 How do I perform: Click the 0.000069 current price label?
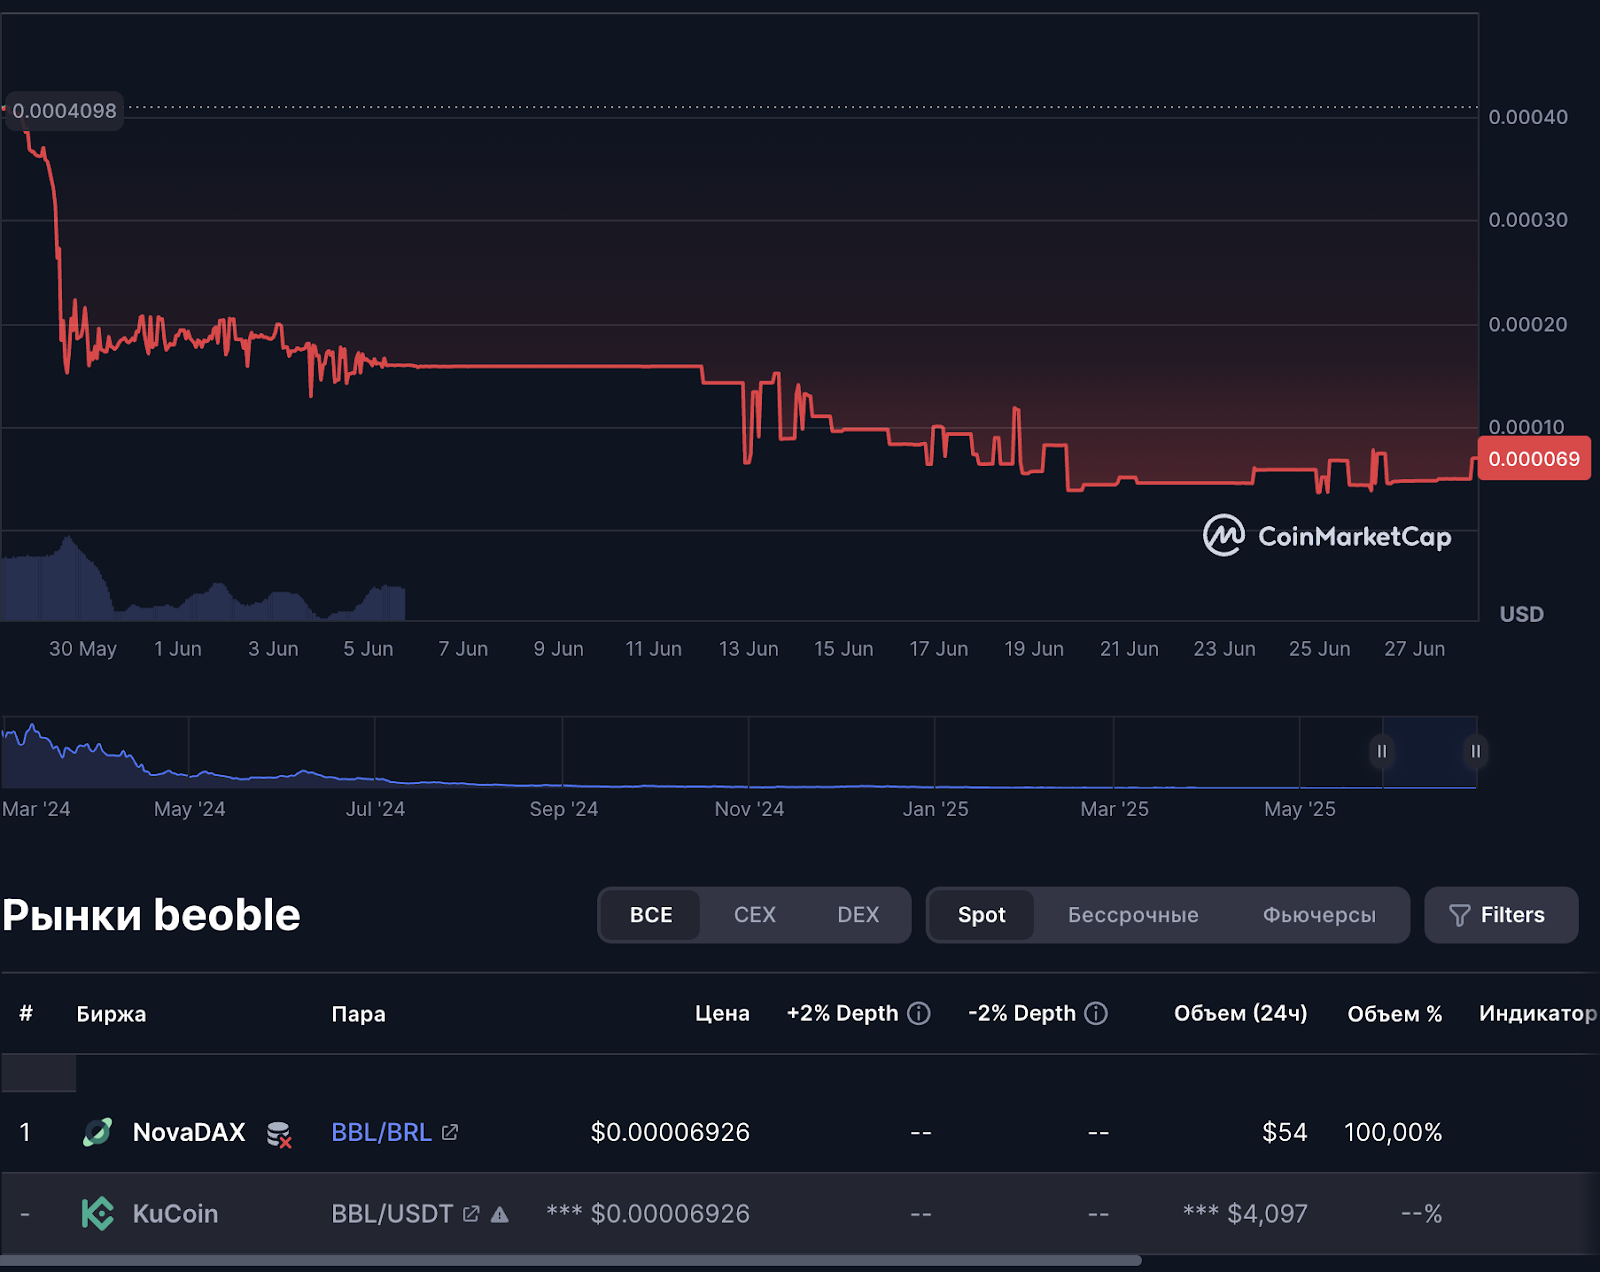tap(1534, 459)
